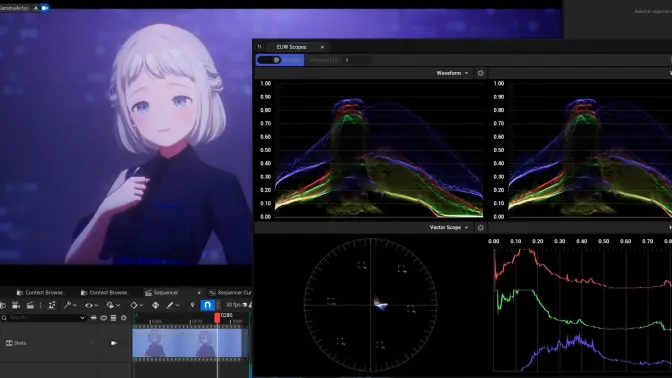Image resolution: width=672 pixels, height=378 pixels.
Task: Open snapping options dots beside magnet
Action: [218, 305]
